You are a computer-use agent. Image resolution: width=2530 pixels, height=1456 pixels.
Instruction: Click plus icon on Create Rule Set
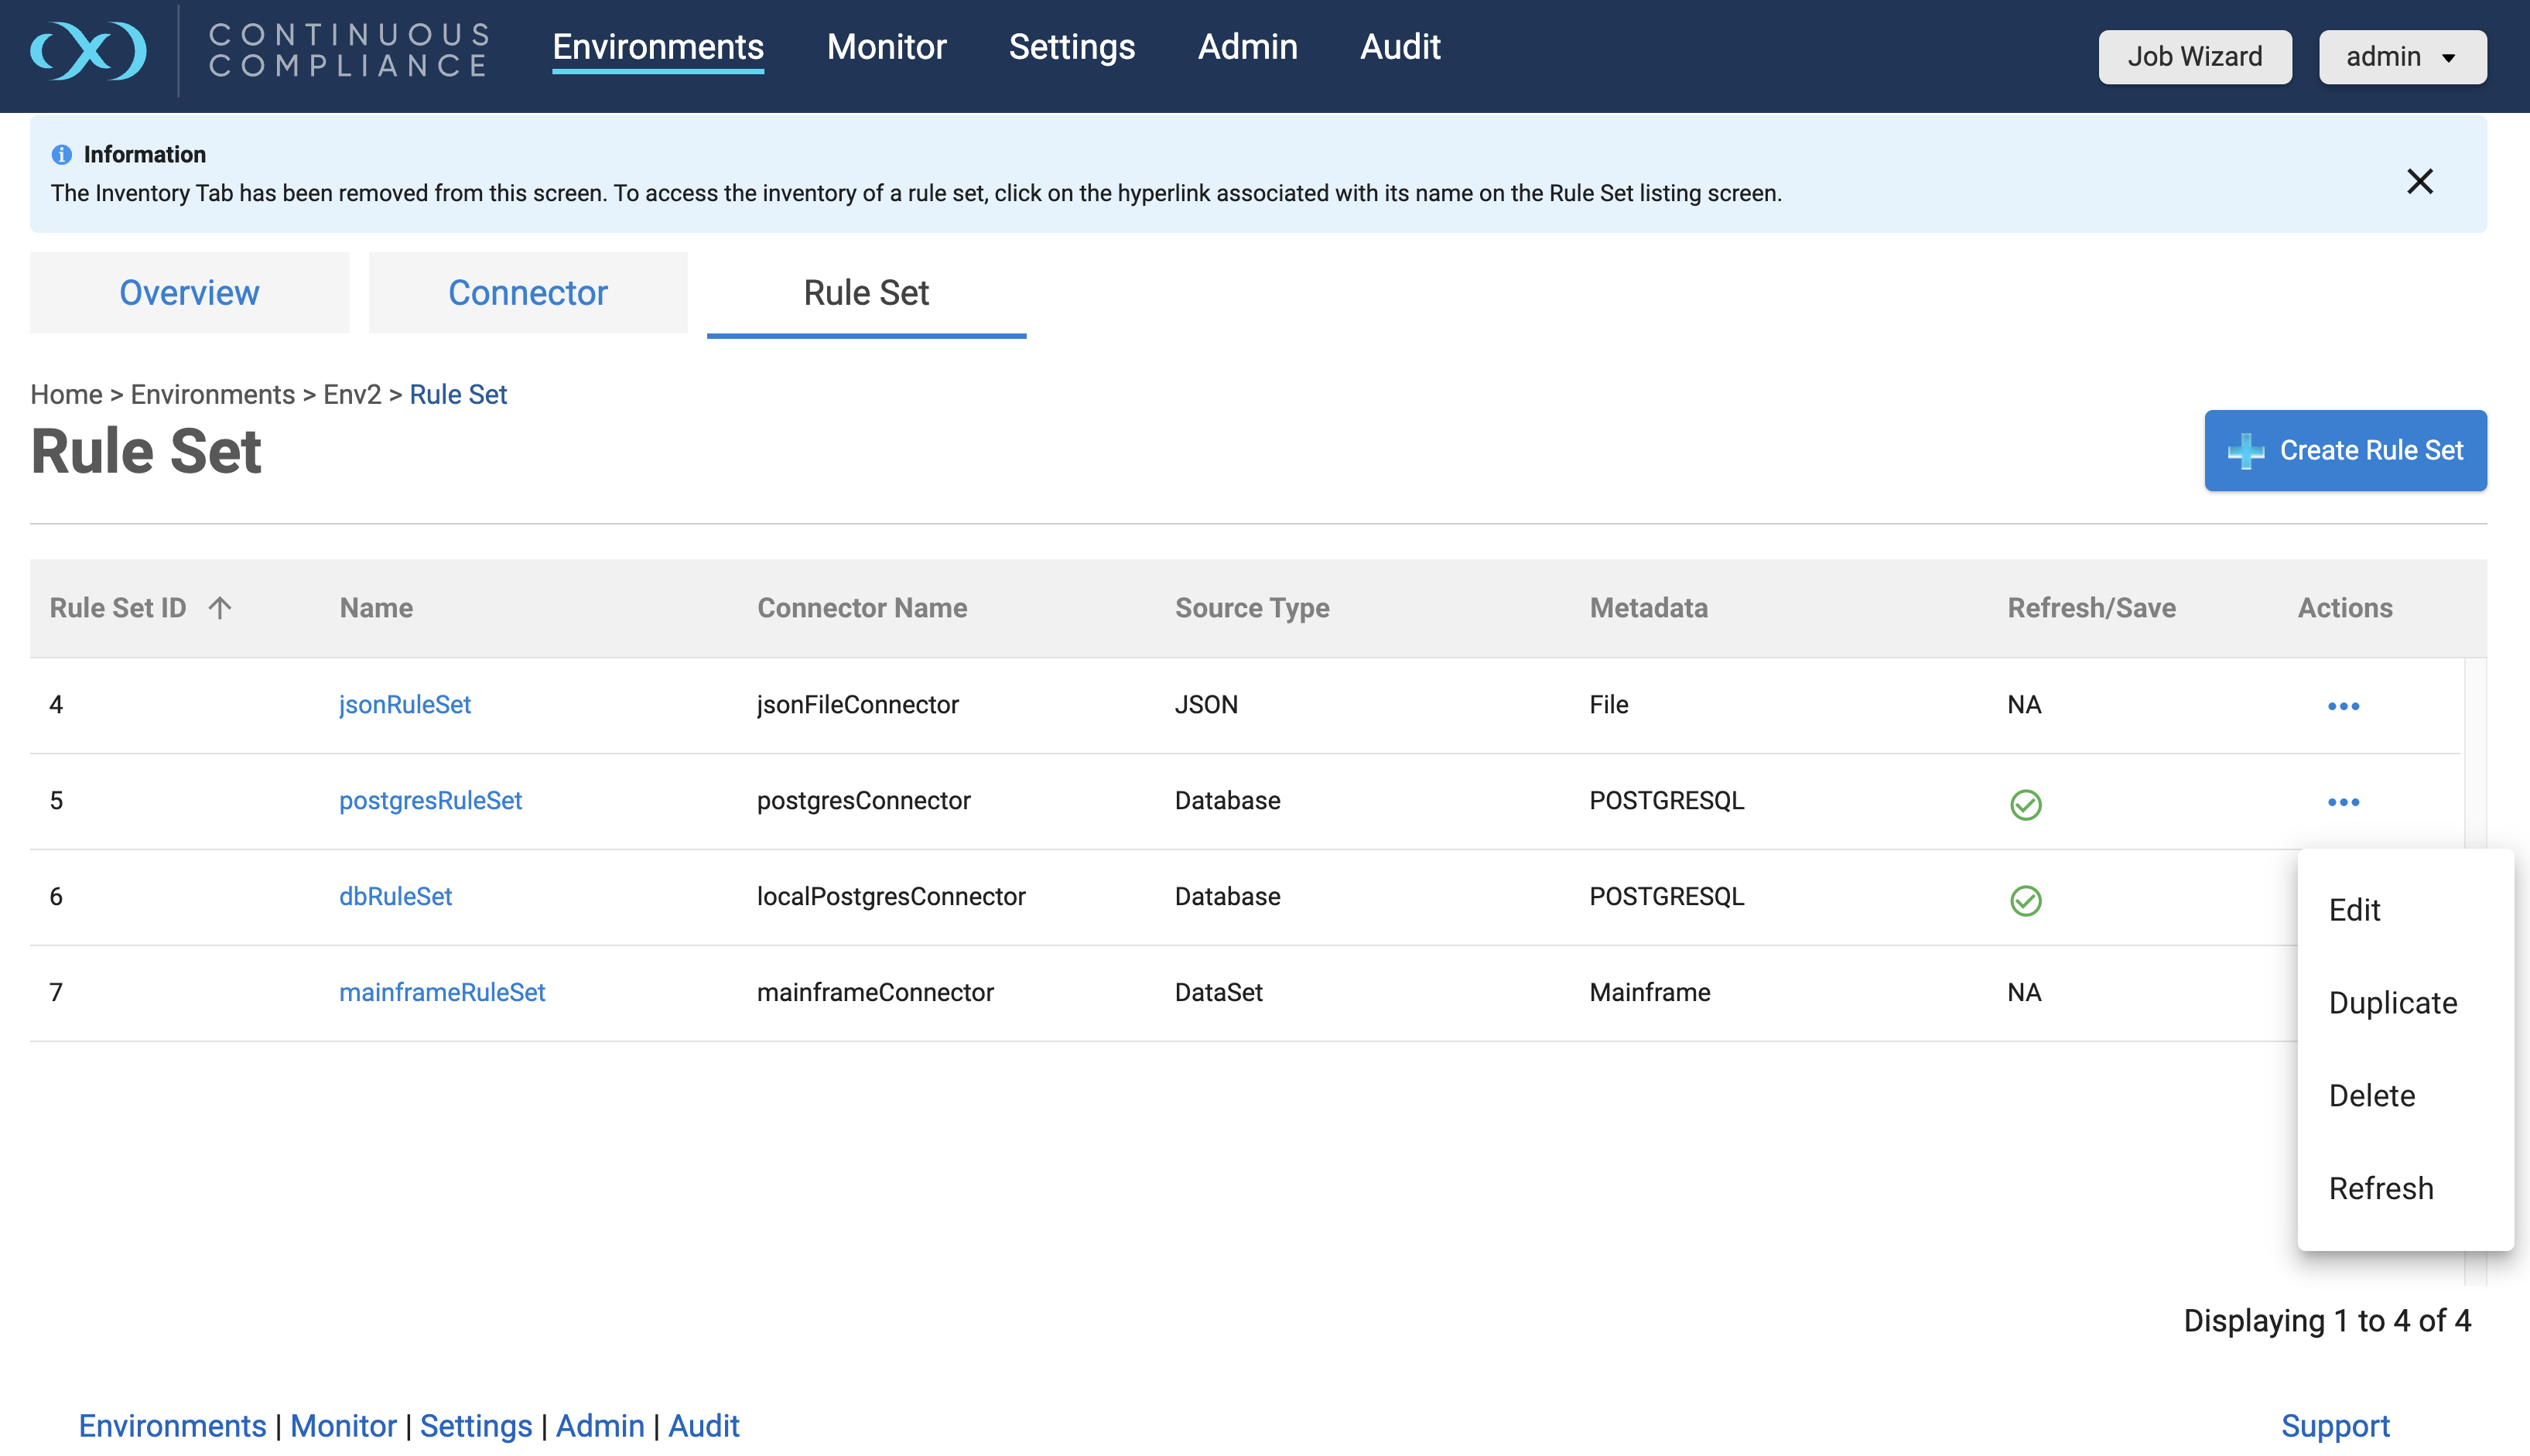coord(2245,451)
